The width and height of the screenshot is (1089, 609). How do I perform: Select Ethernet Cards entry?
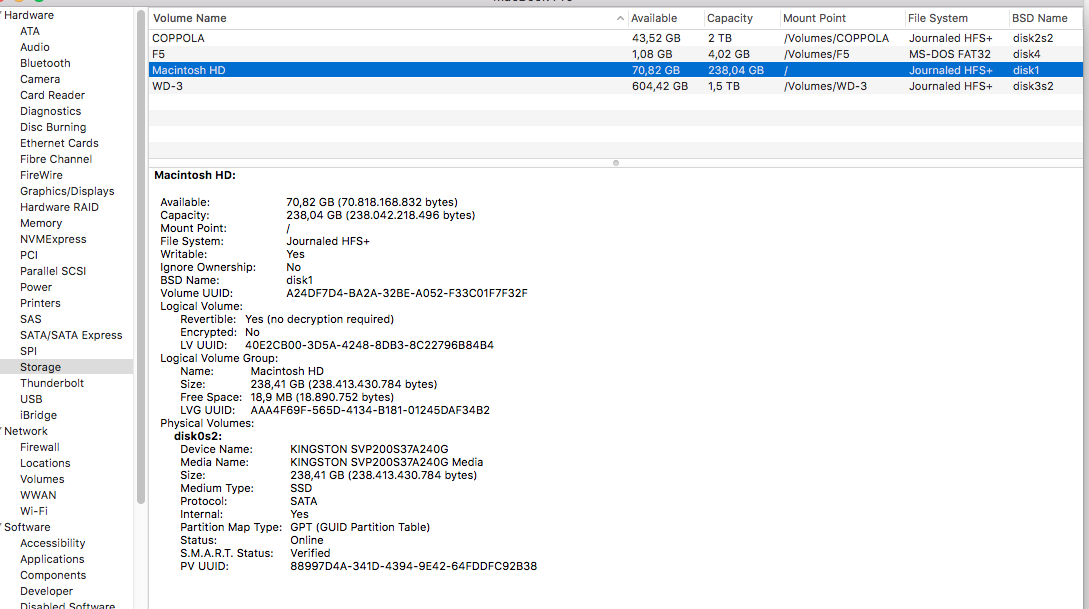pos(59,143)
